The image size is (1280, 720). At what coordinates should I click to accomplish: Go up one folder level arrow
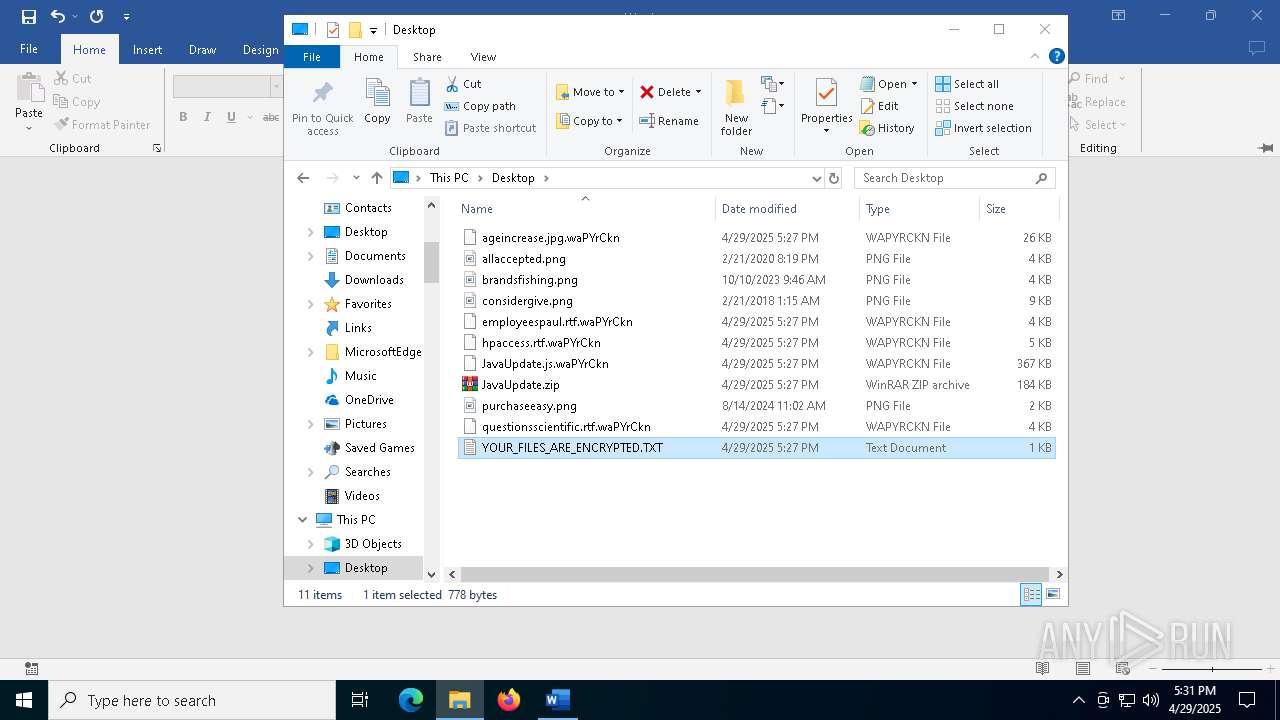tap(376, 178)
